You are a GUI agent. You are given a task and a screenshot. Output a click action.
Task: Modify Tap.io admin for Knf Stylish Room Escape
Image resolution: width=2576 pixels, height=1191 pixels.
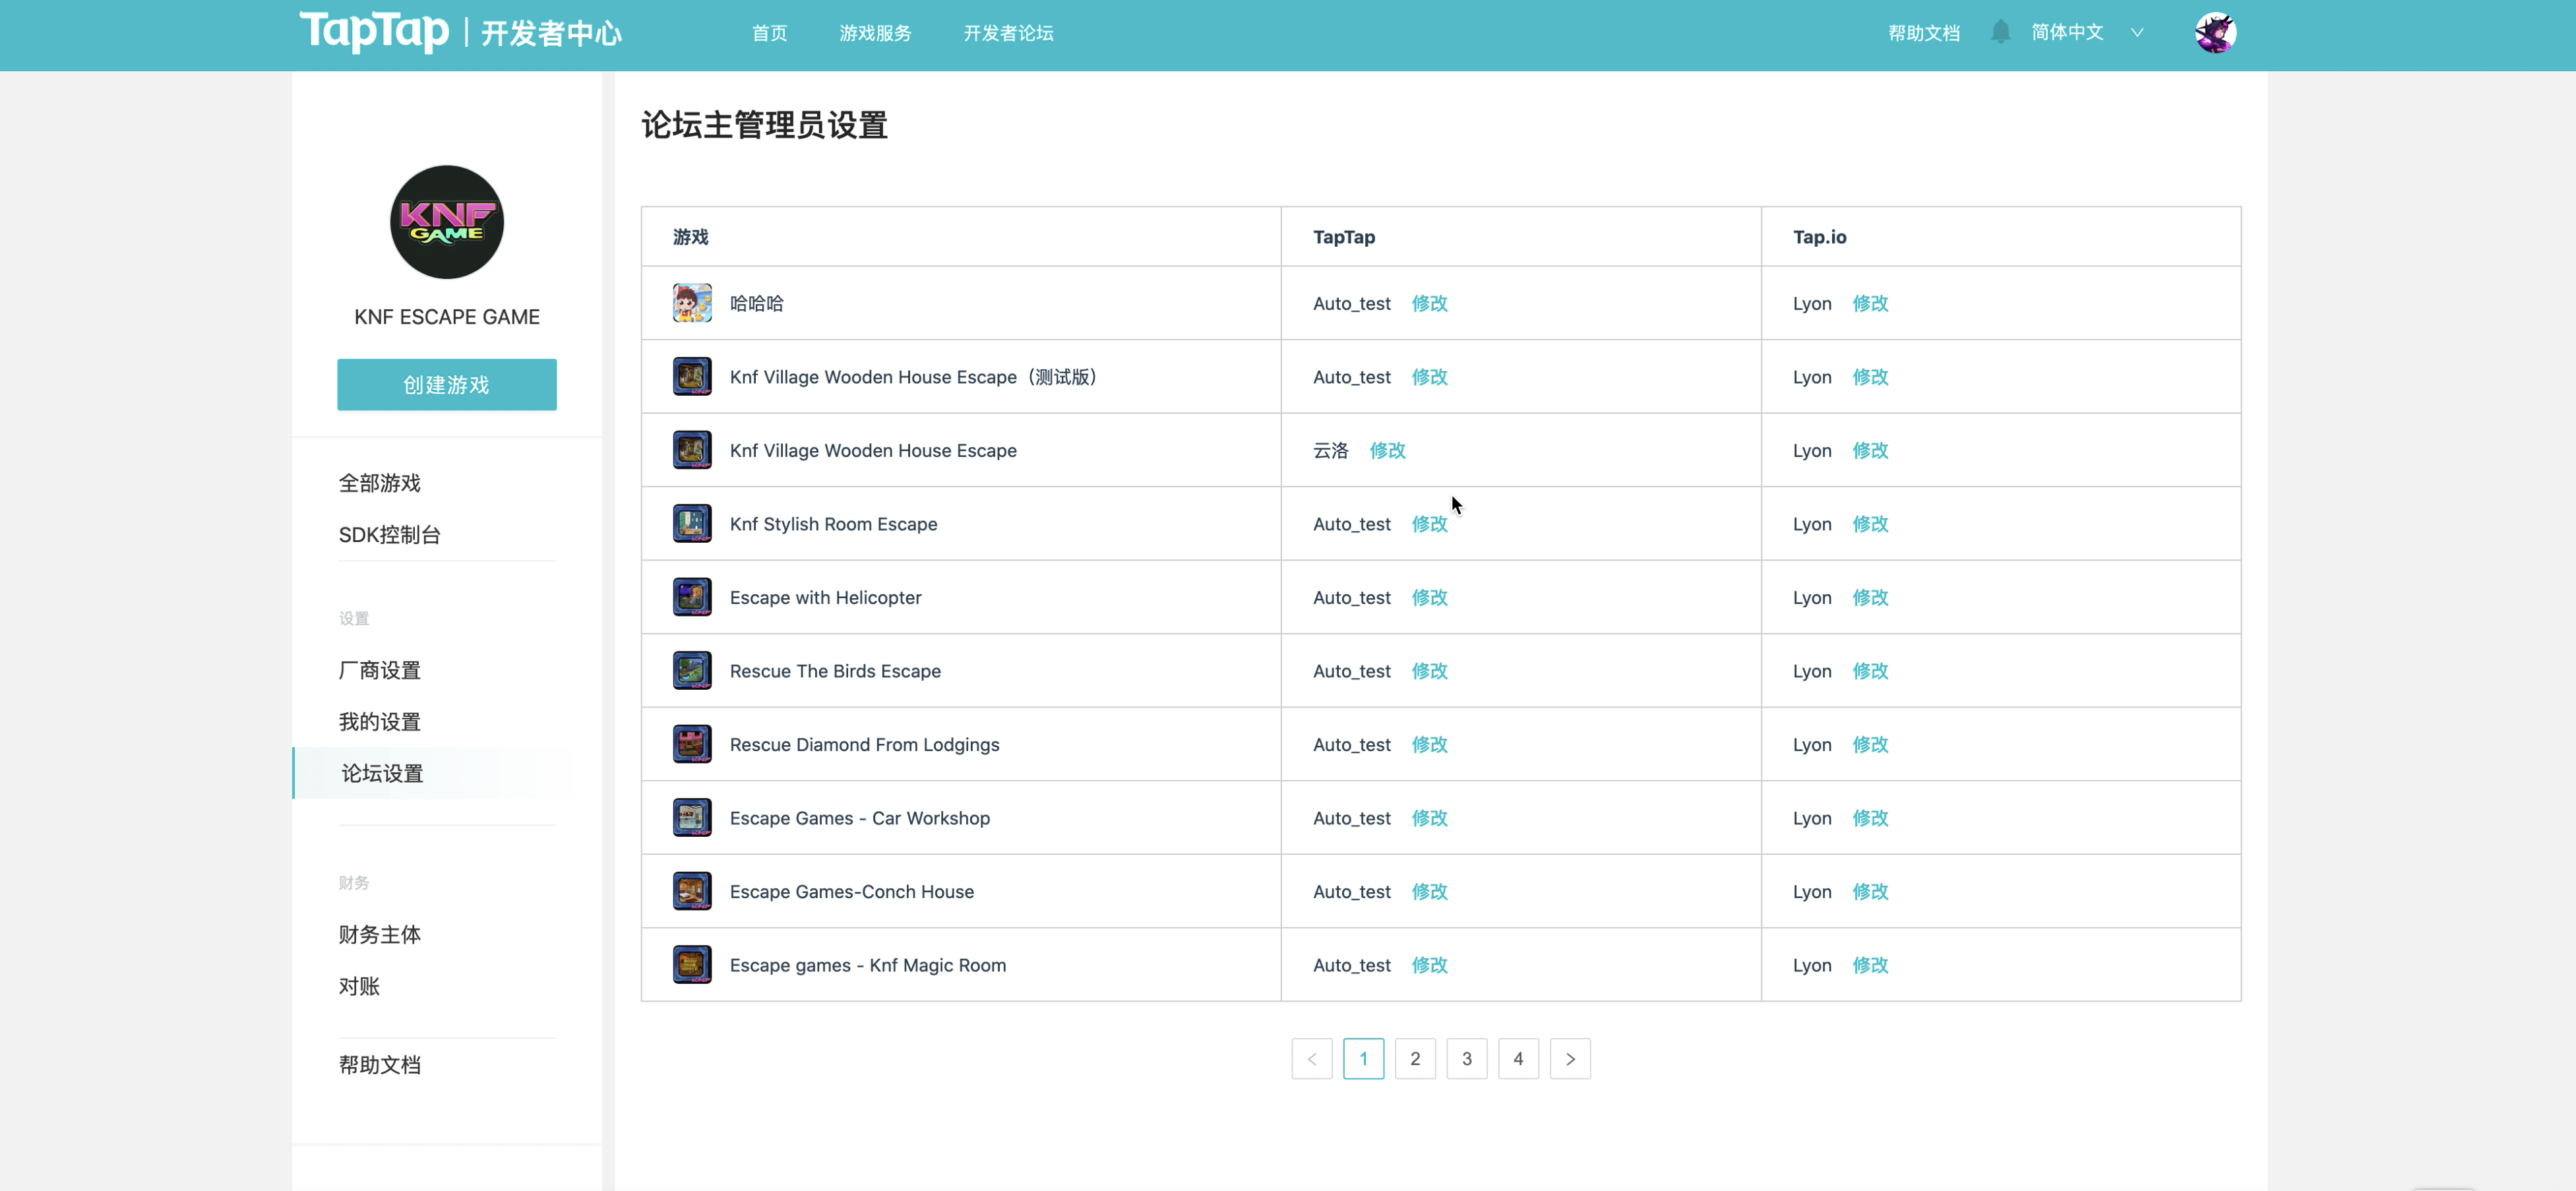1870,524
